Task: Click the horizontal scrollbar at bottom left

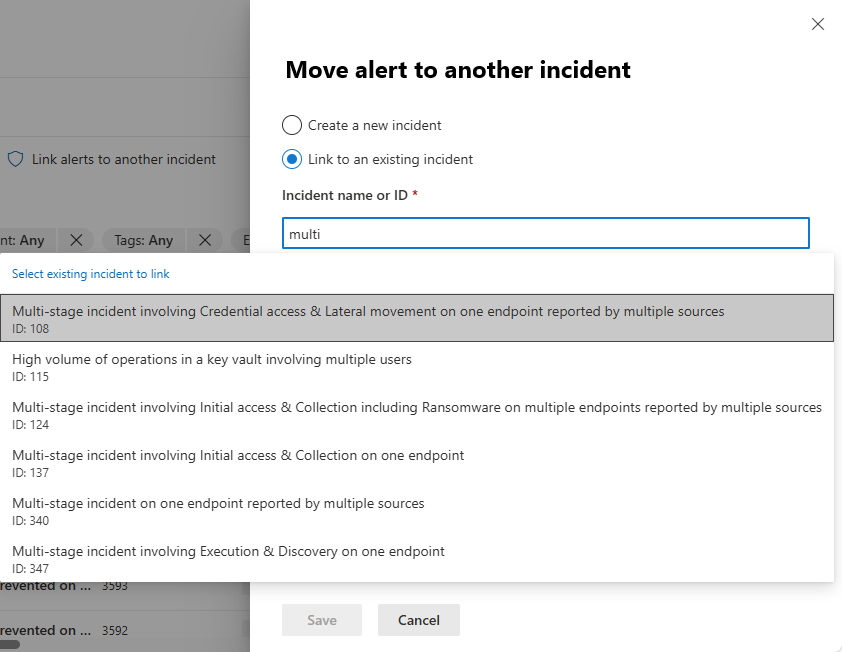Action: pyautogui.click(x=10, y=645)
